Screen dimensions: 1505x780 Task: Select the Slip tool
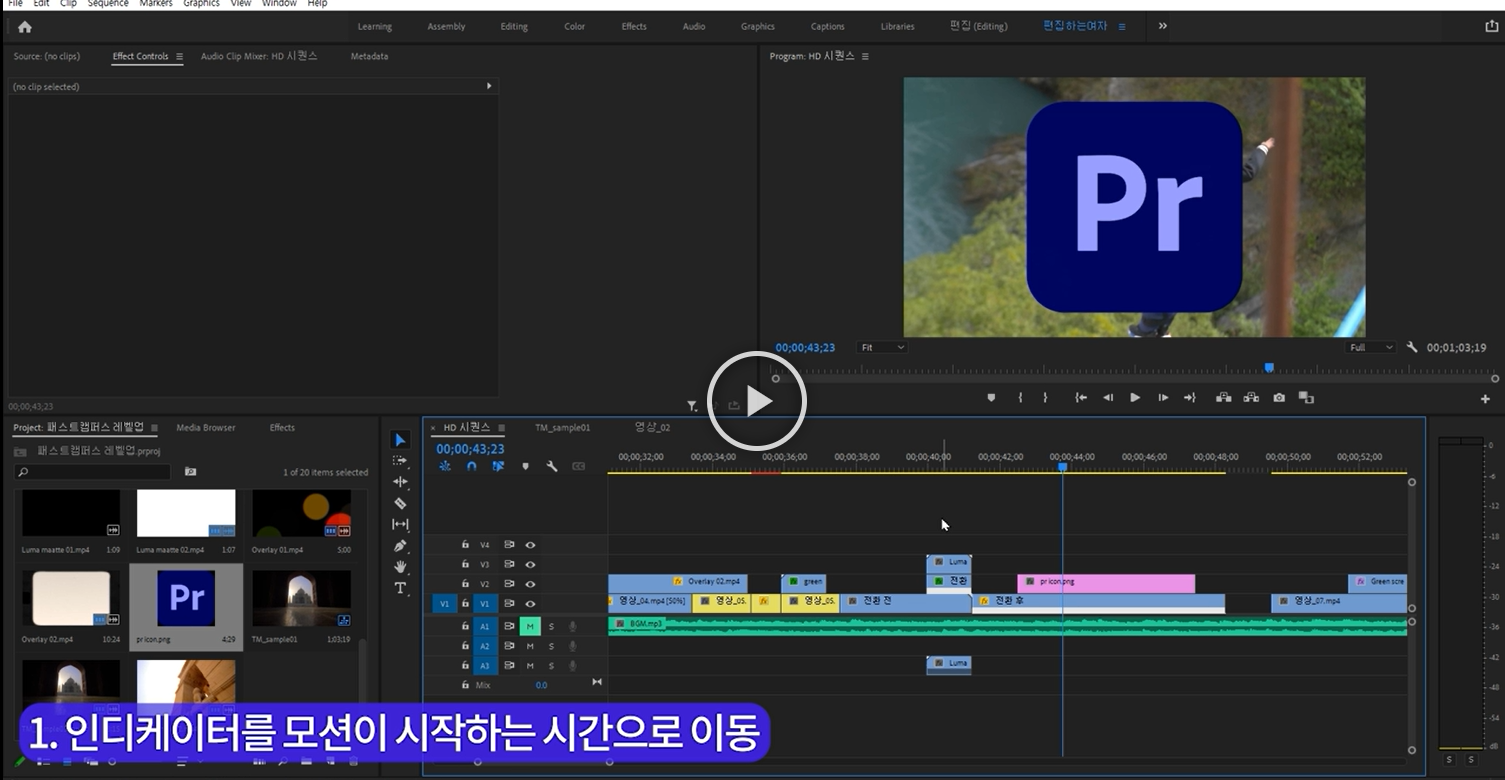click(400, 524)
